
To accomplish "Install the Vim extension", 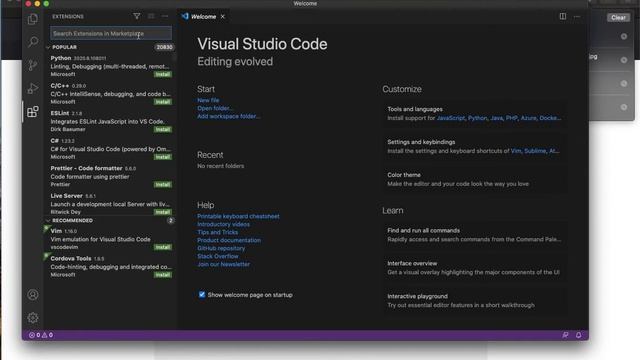I will [162, 247].
